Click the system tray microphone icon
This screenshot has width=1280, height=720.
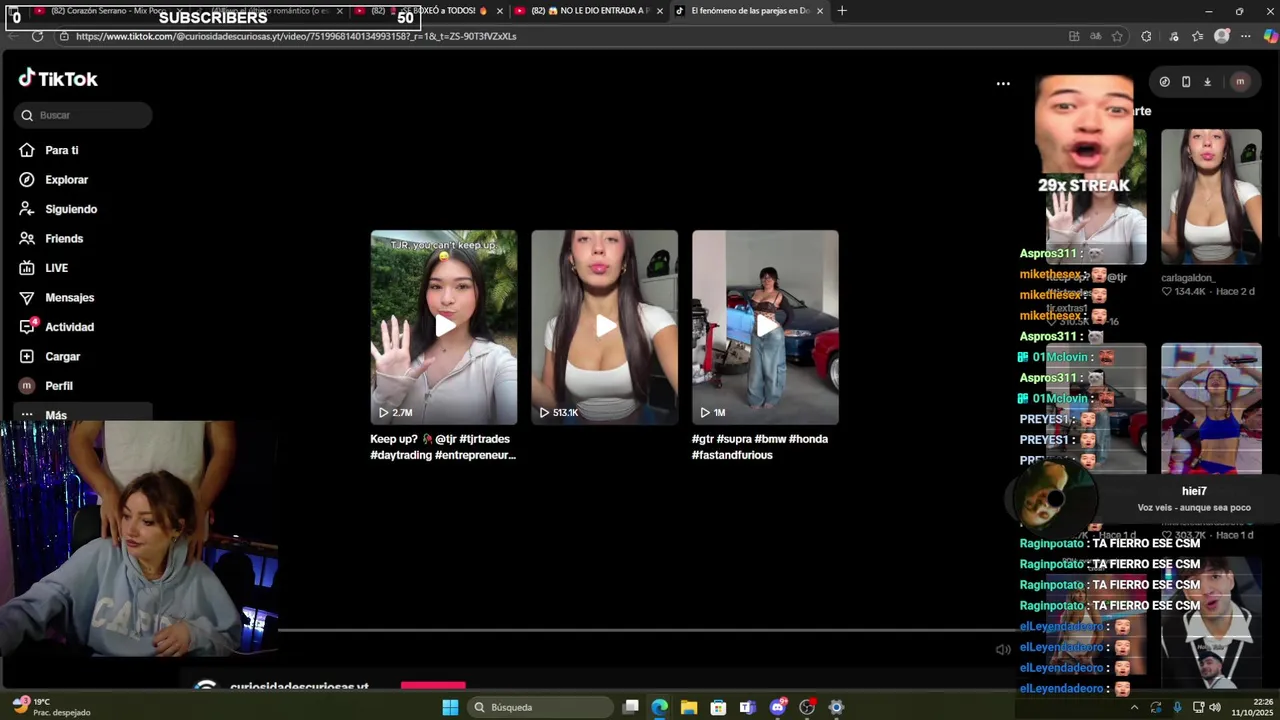tap(1177, 707)
